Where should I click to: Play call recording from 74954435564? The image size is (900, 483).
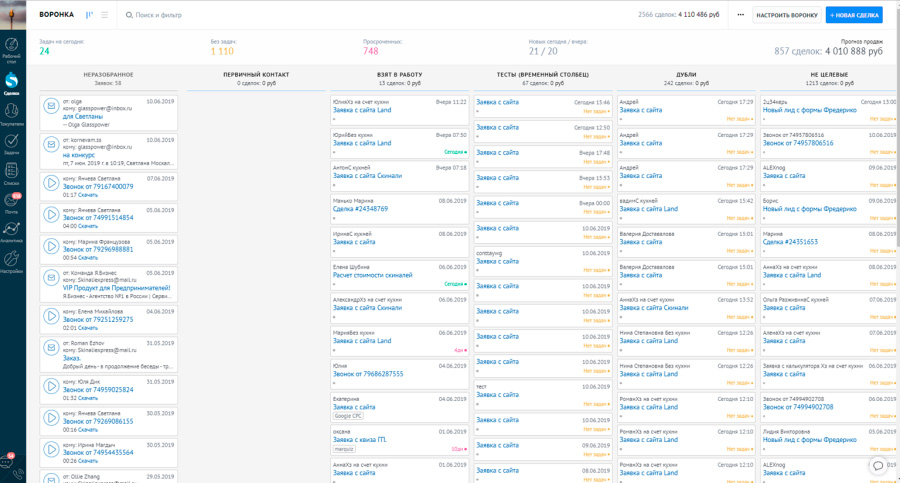click(x=51, y=449)
